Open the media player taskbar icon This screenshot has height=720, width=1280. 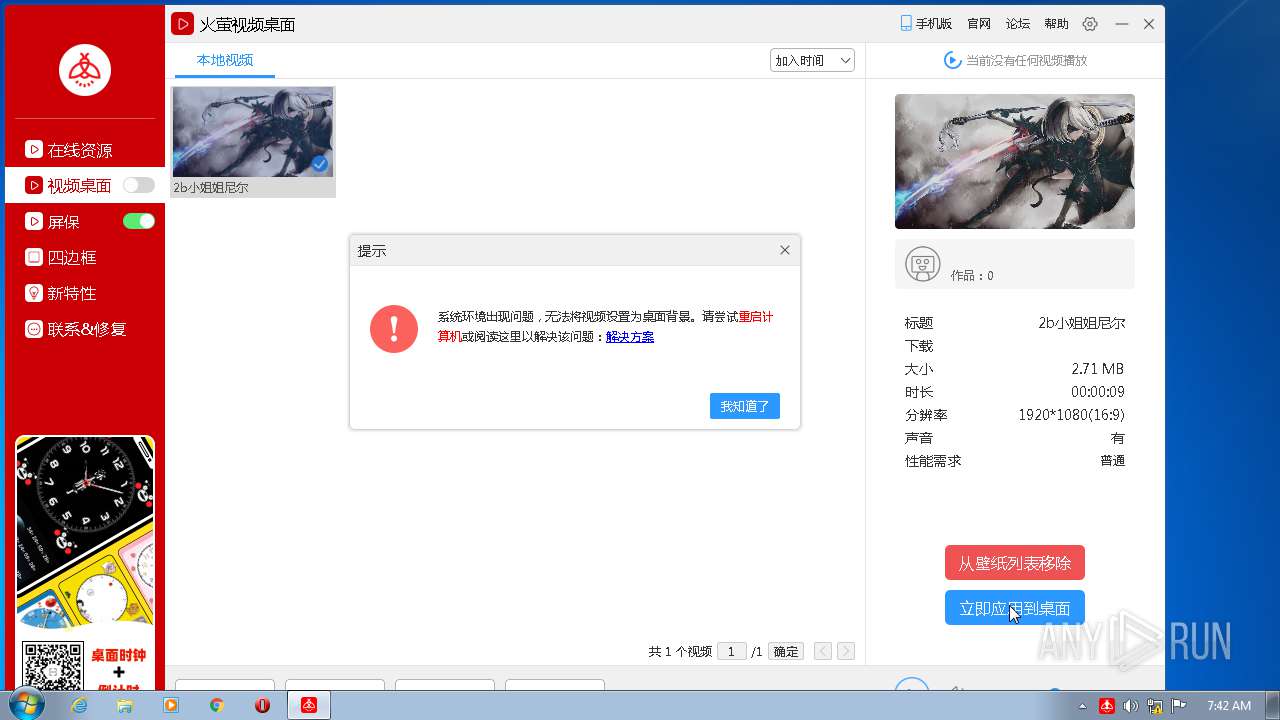171,705
